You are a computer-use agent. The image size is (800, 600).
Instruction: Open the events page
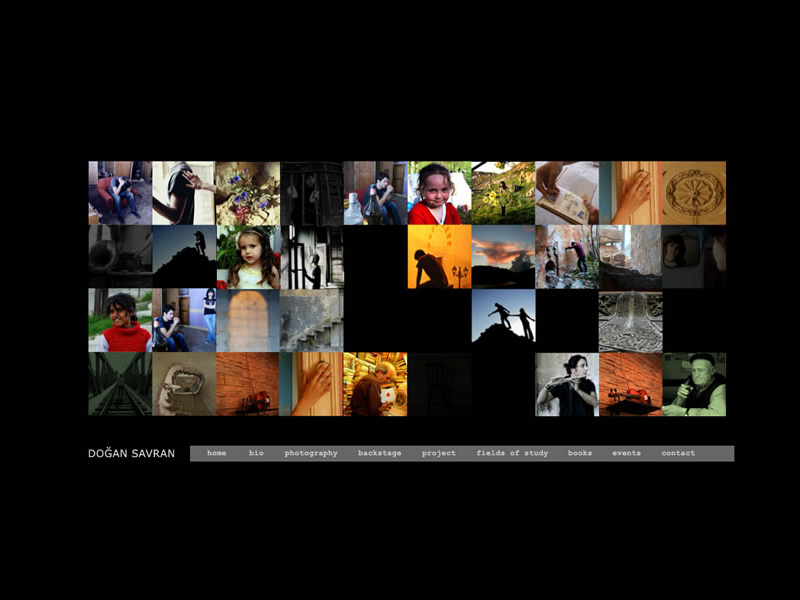(x=627, y=453)
